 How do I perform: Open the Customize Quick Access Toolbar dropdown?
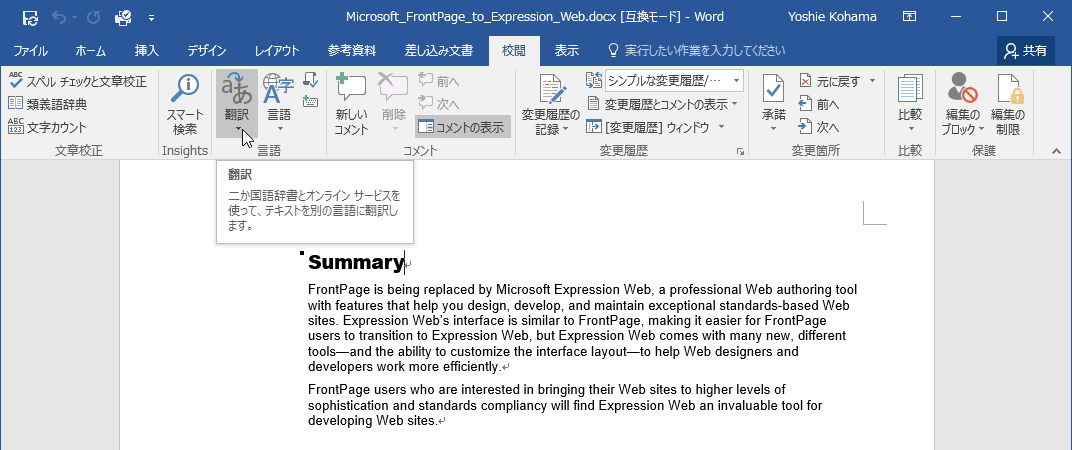click(x=151, y=18)
